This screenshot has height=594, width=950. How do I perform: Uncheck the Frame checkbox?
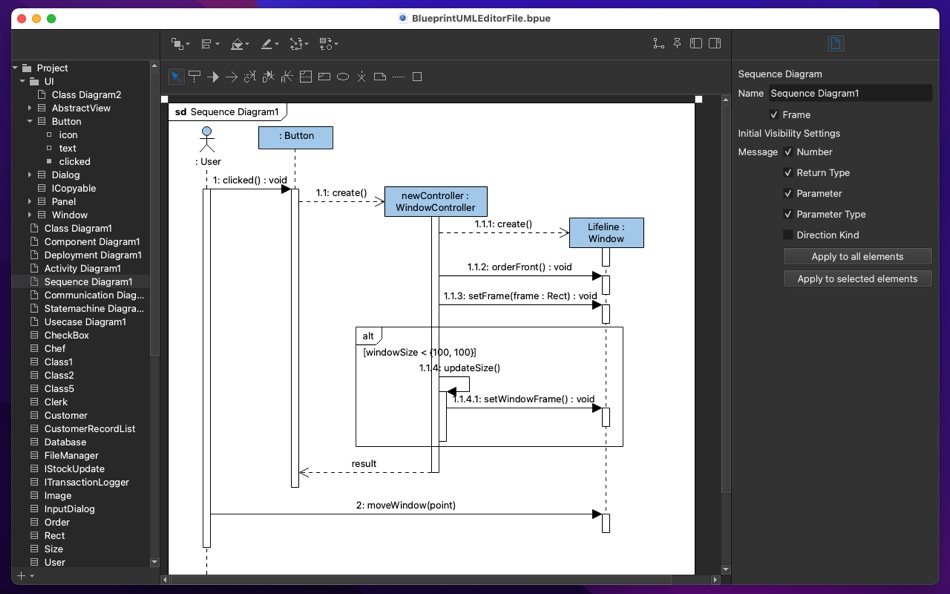(774, 115)
